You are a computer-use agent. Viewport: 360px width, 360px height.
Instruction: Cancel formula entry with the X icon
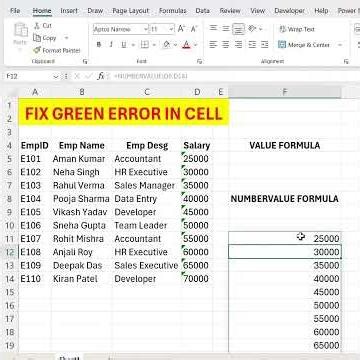coord(77,77)
